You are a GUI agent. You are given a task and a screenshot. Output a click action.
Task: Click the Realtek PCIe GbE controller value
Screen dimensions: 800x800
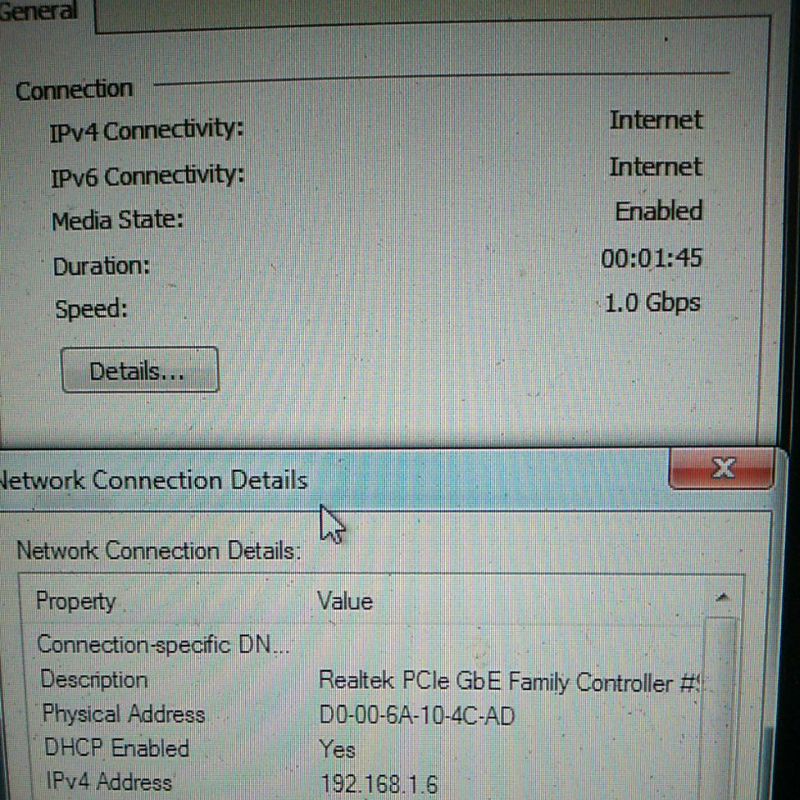(x=510, y=682)
